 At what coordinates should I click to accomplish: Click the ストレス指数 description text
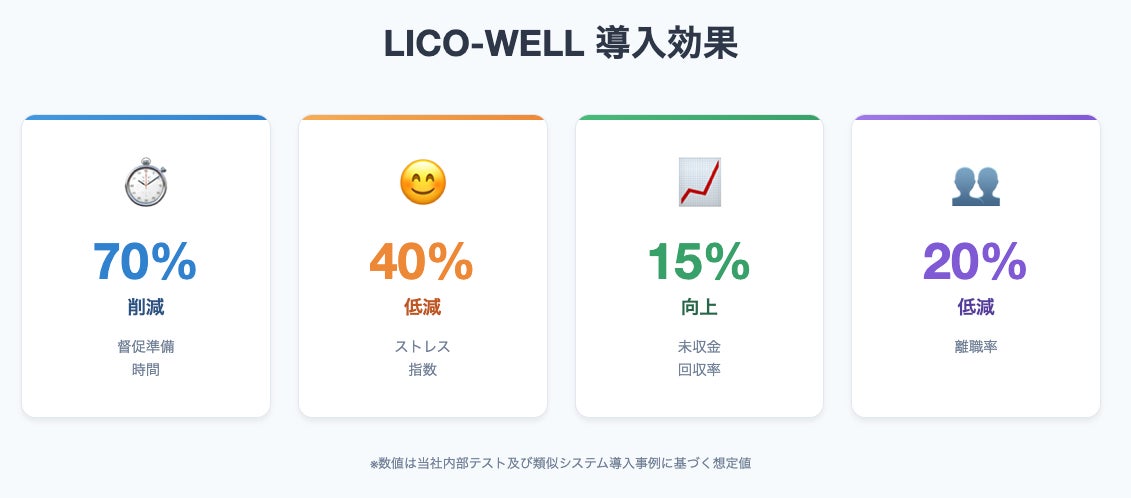422,358
